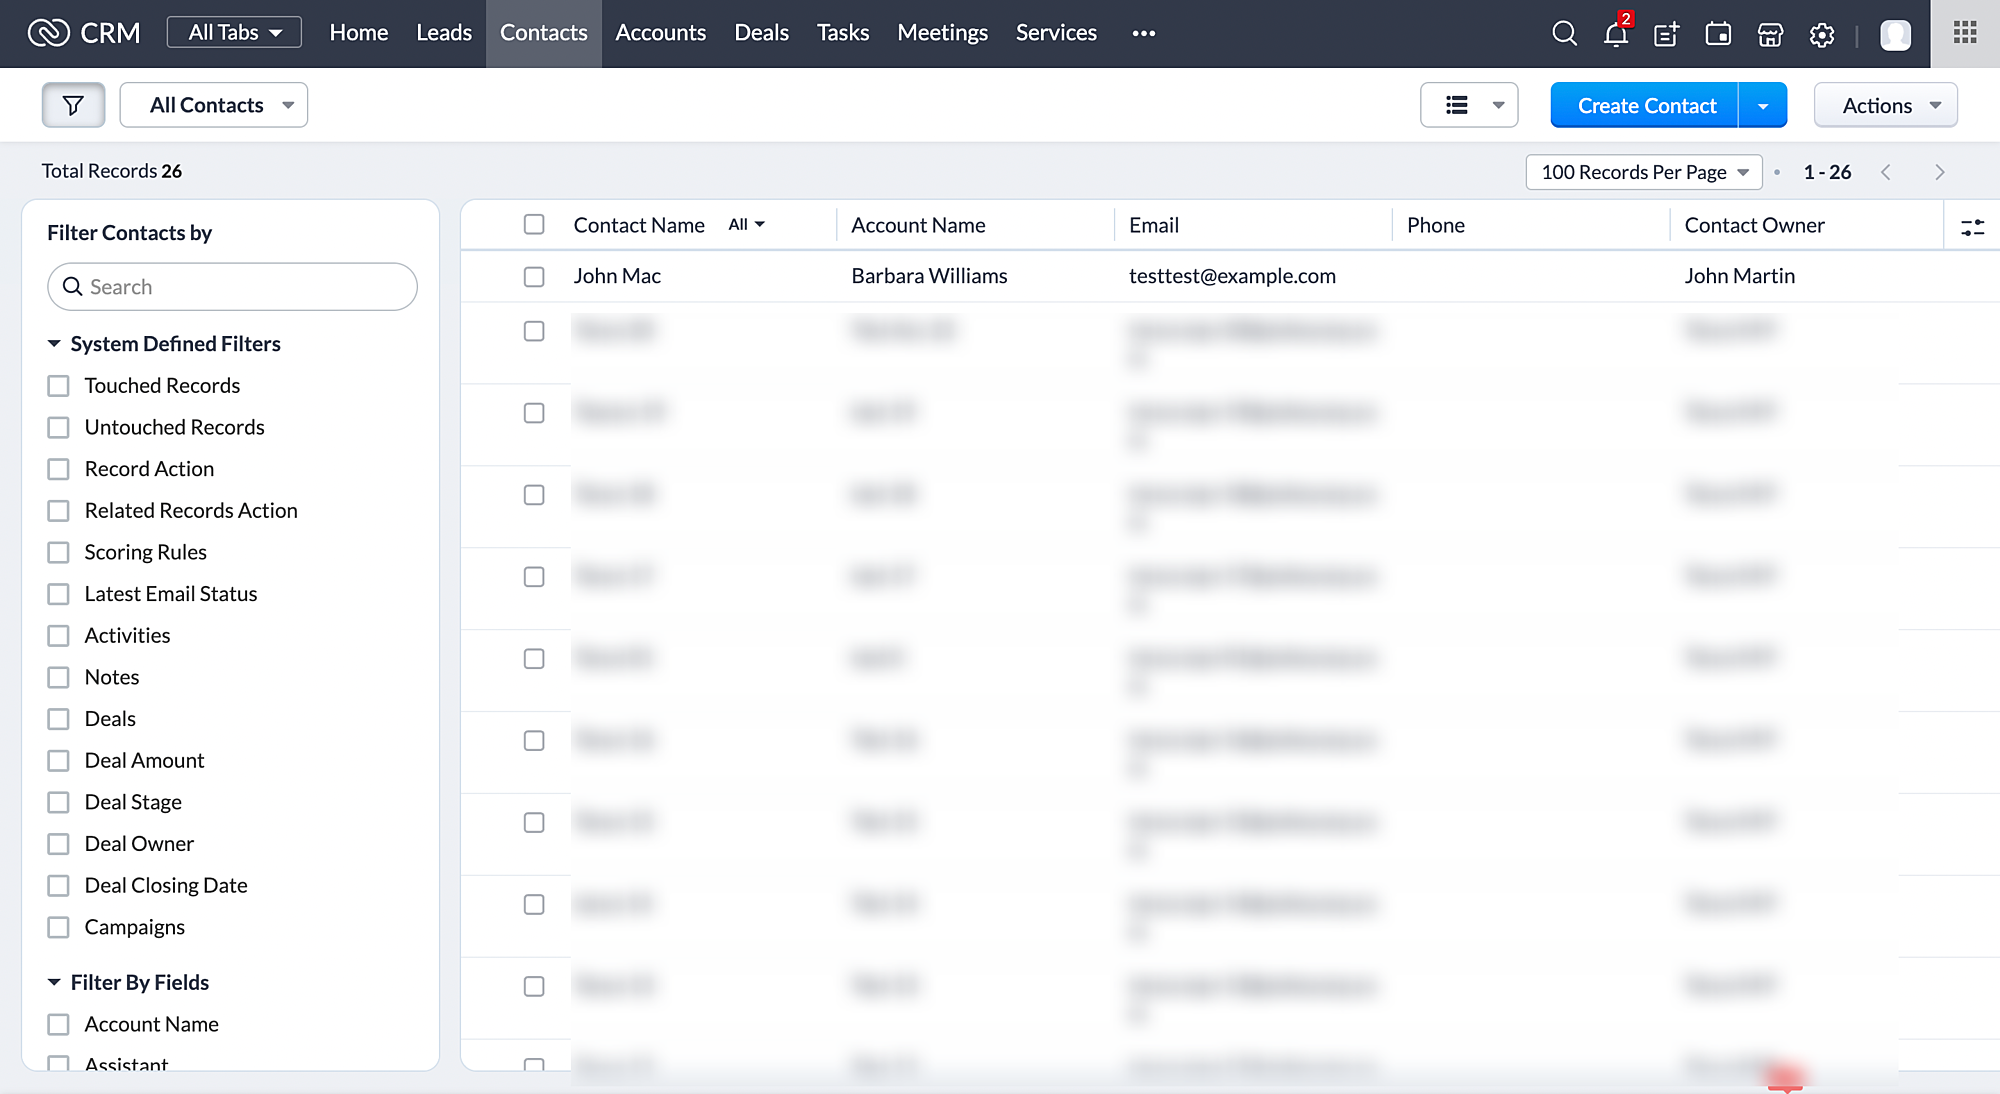Viewport: 2000px width, 1094px height.
Task: Click the filter funnel icon
Action: click(73, 105)
